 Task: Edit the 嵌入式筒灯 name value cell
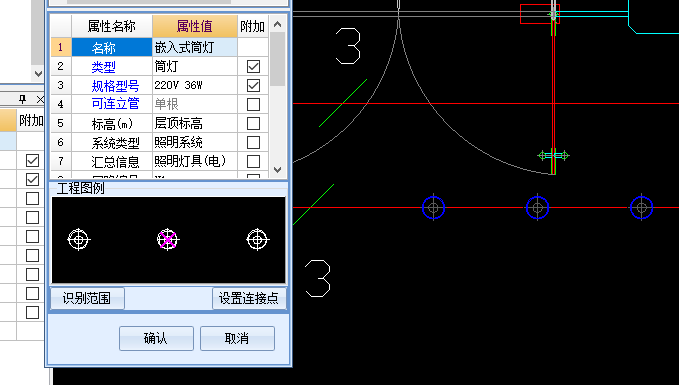[x=195, y=47]
